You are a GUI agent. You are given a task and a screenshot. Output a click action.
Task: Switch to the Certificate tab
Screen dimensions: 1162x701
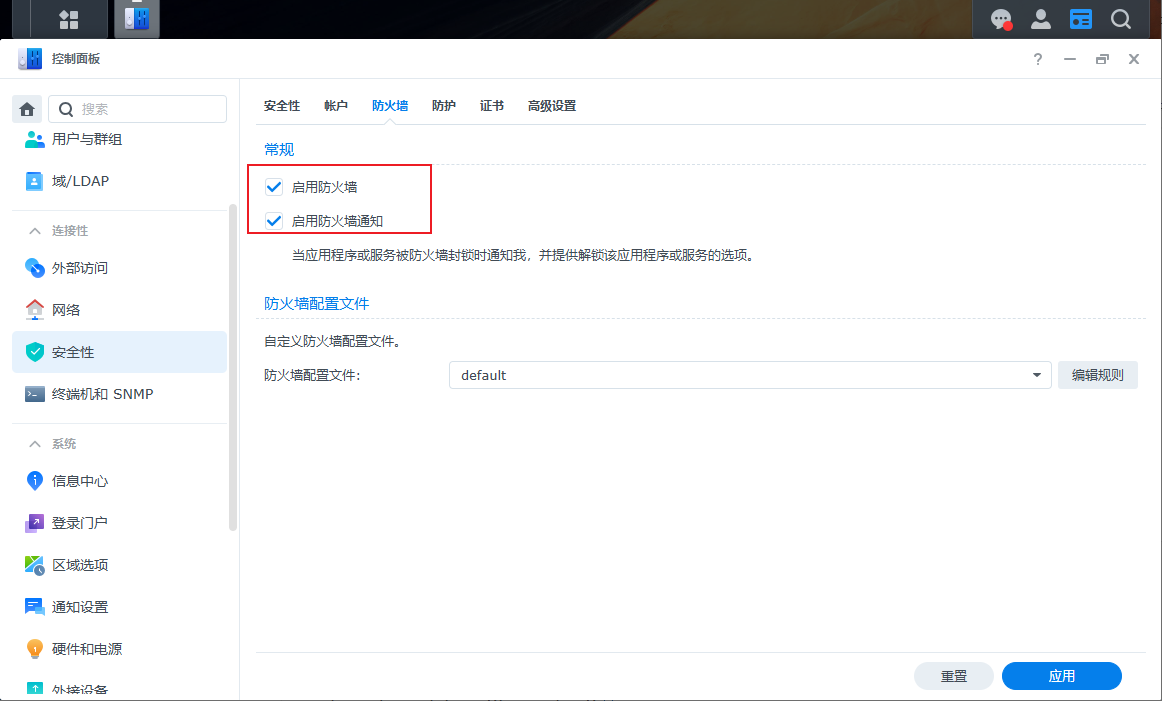click(492, 106)
